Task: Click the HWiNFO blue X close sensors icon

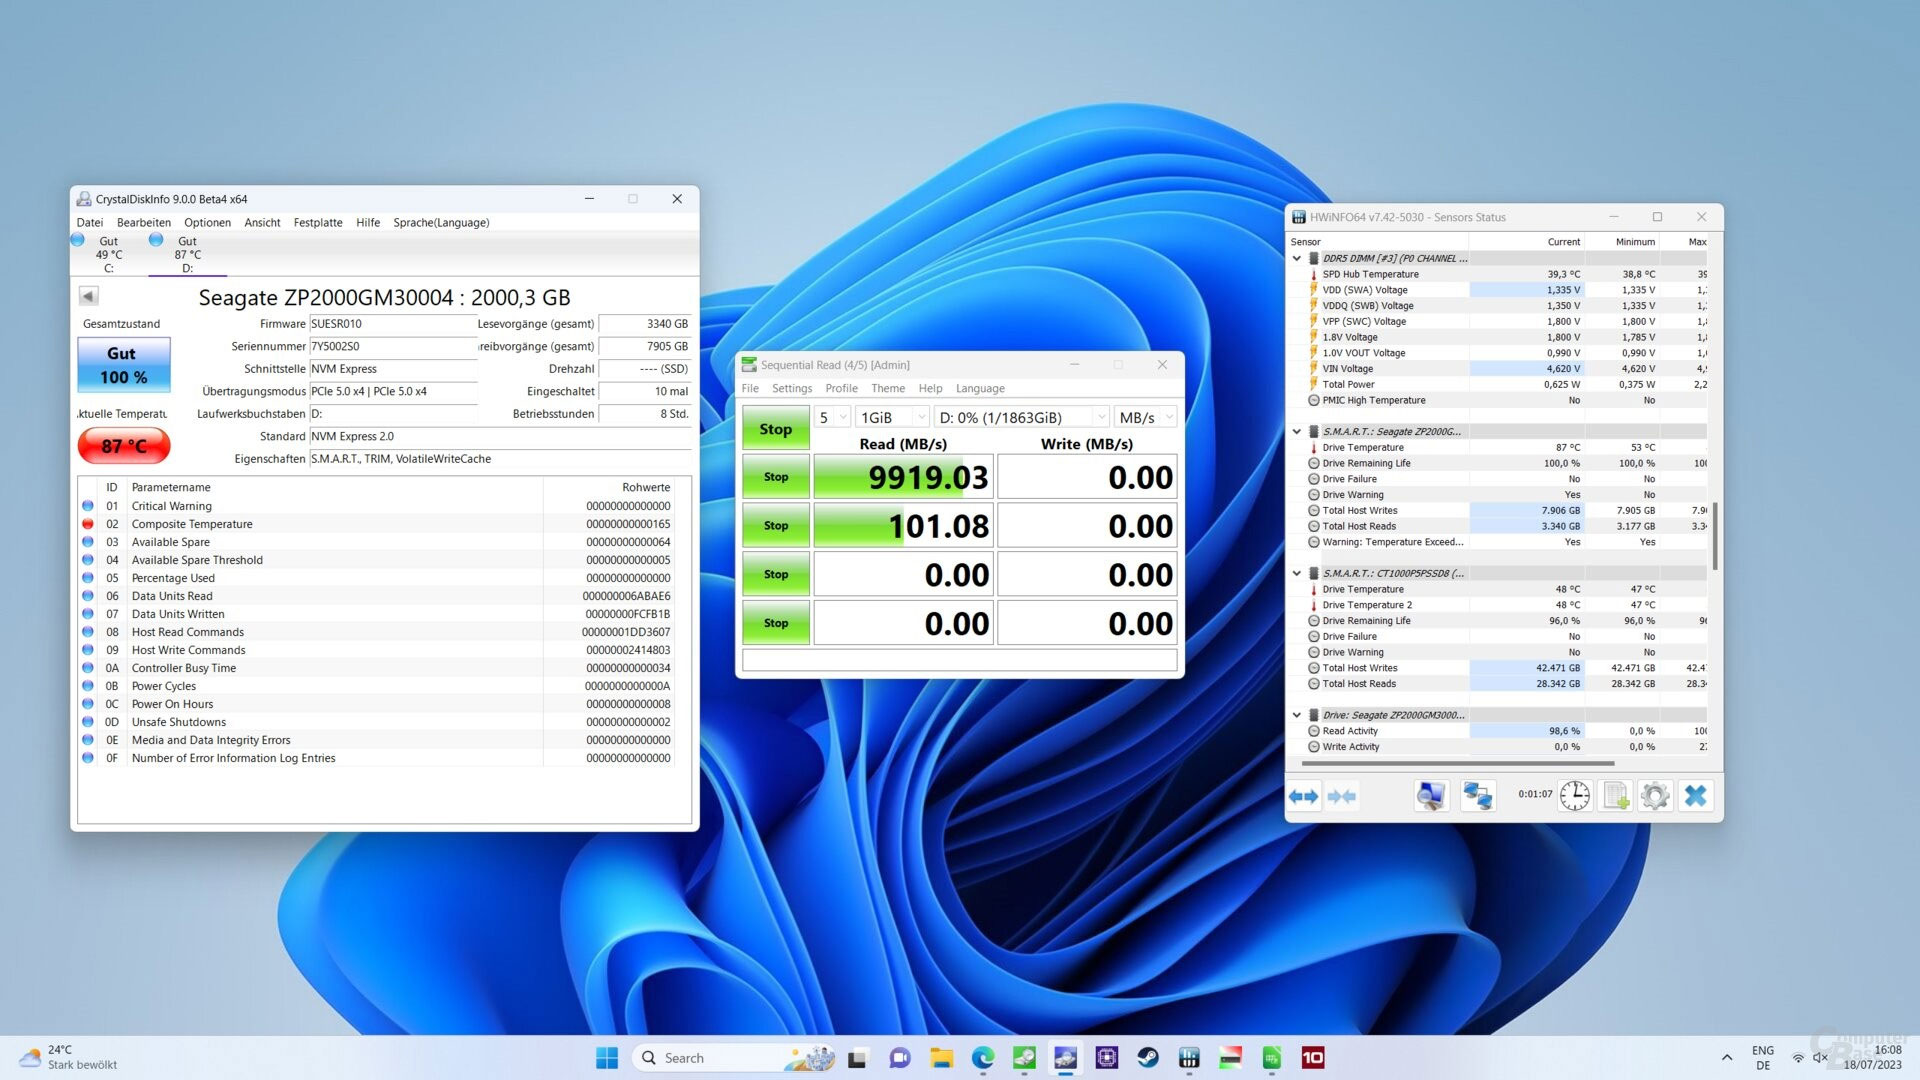Action: (1696, 796)
